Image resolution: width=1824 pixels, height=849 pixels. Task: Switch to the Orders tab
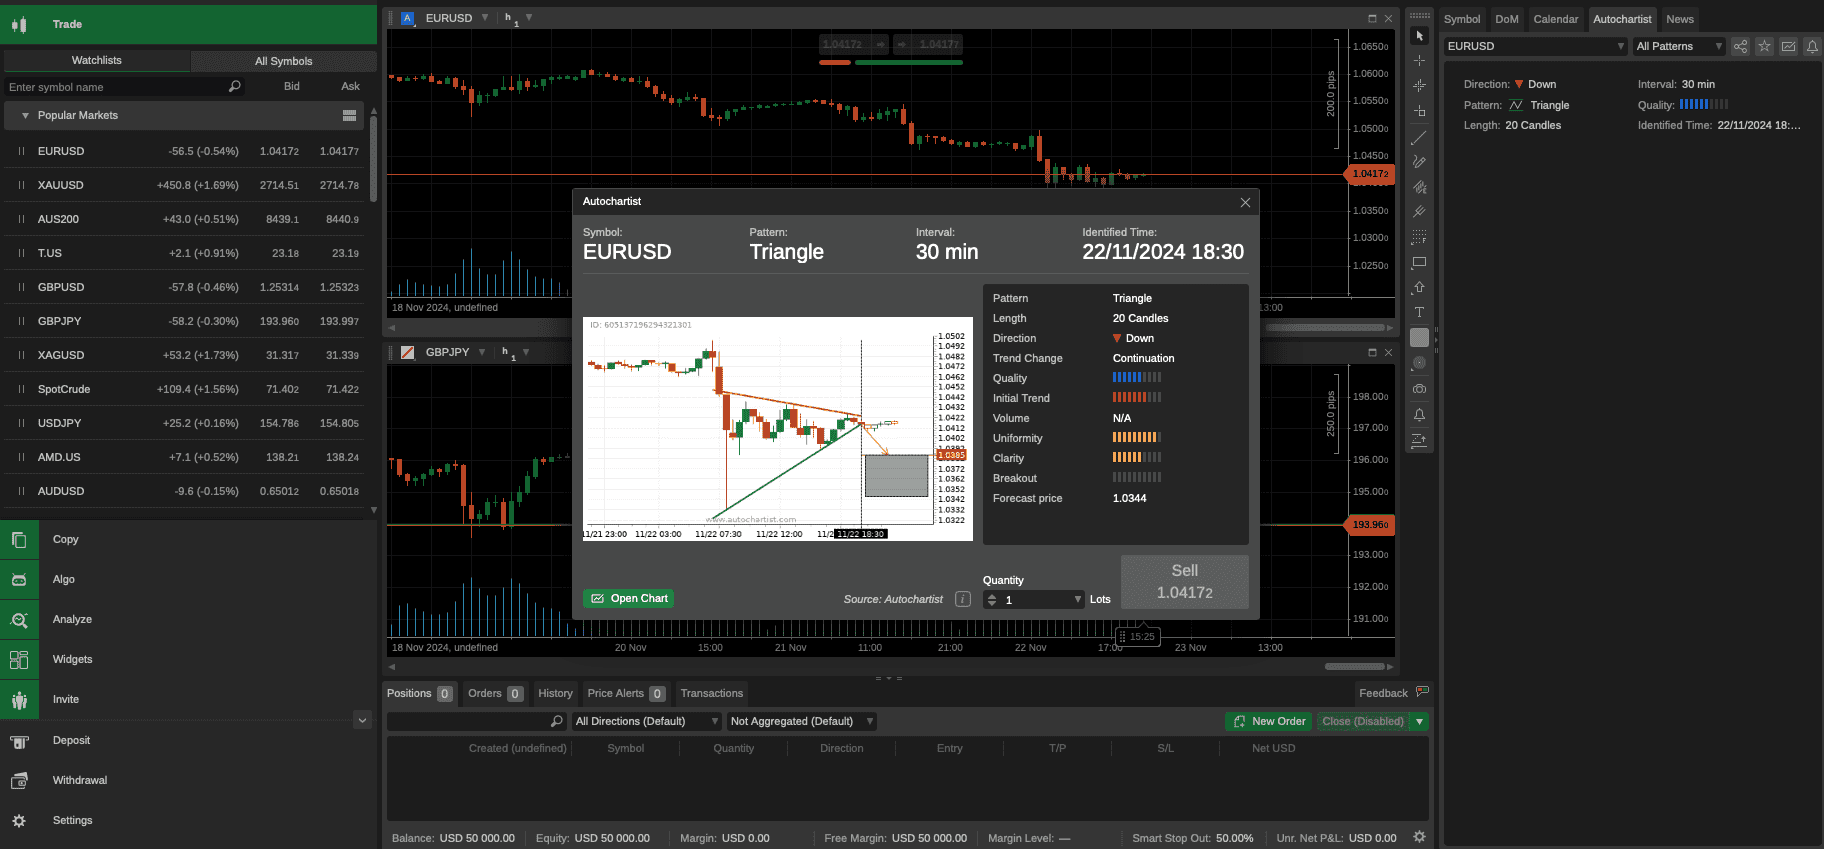[x=495, y=693]
